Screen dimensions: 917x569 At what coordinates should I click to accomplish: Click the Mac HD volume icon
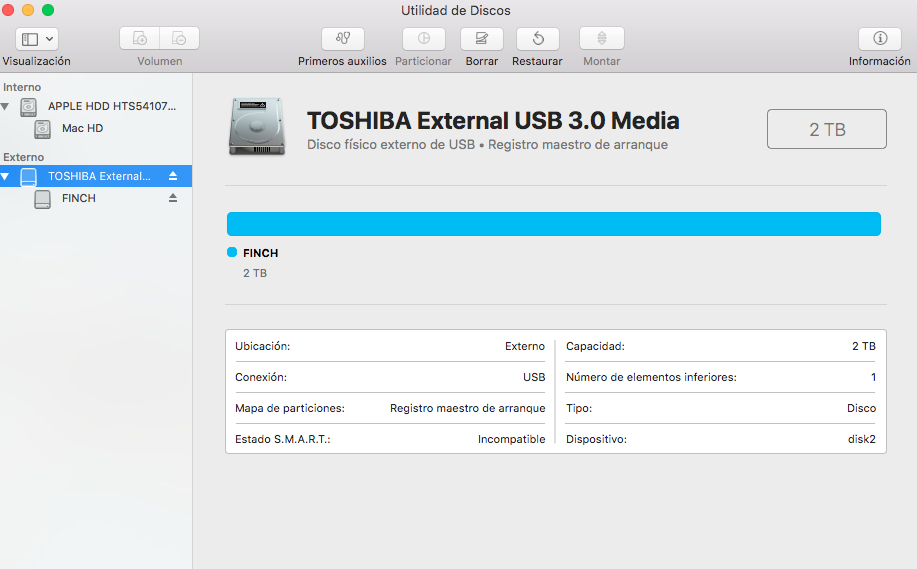42,129
